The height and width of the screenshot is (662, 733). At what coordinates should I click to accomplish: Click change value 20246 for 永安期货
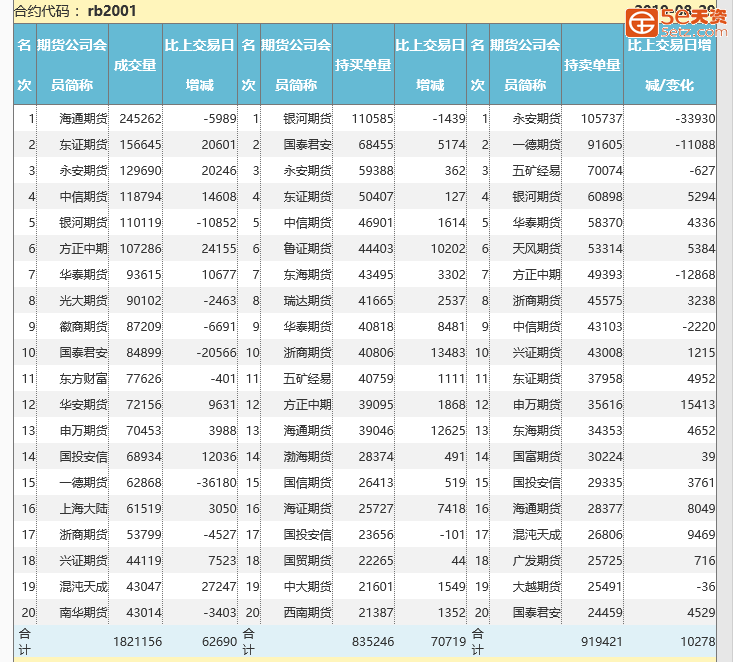click(219, 171)
